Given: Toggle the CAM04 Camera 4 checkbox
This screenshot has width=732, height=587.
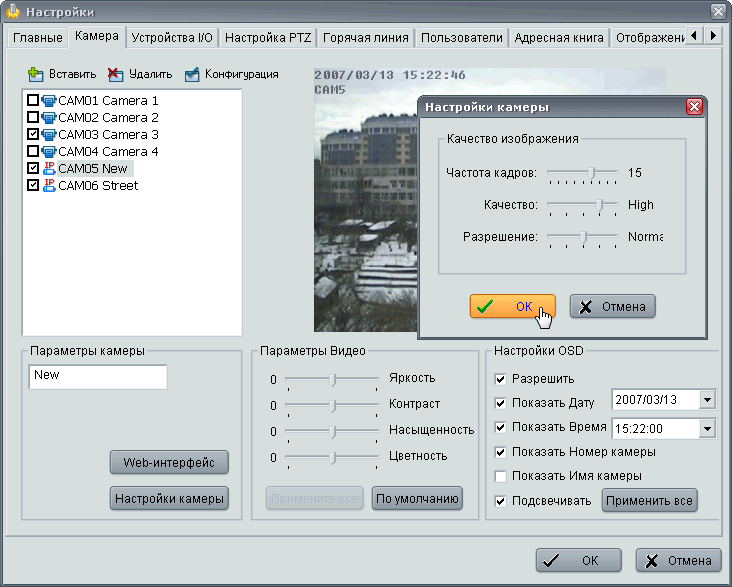Looking at the screenshot, I should point(33,151).
